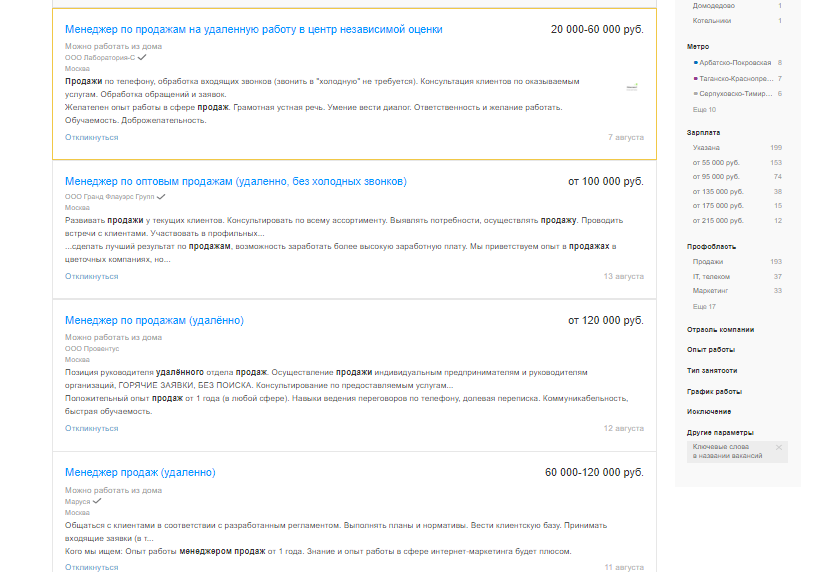Click 'Откликнуться' on the 'от 120 000 руб.' vacancy
The image size is (829, 572).
91,428
